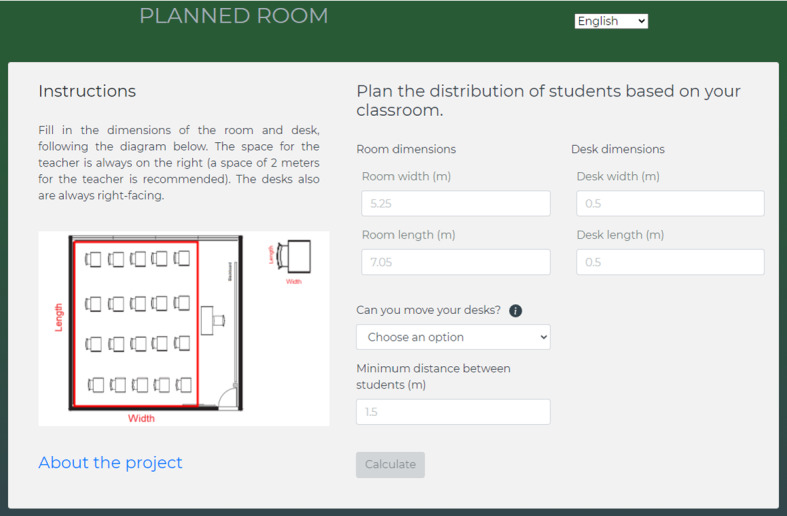Viewport: 787px width, 516px height.
Task: Click the door symbol in the classroom diagram
Action: (x=230, y=397)
